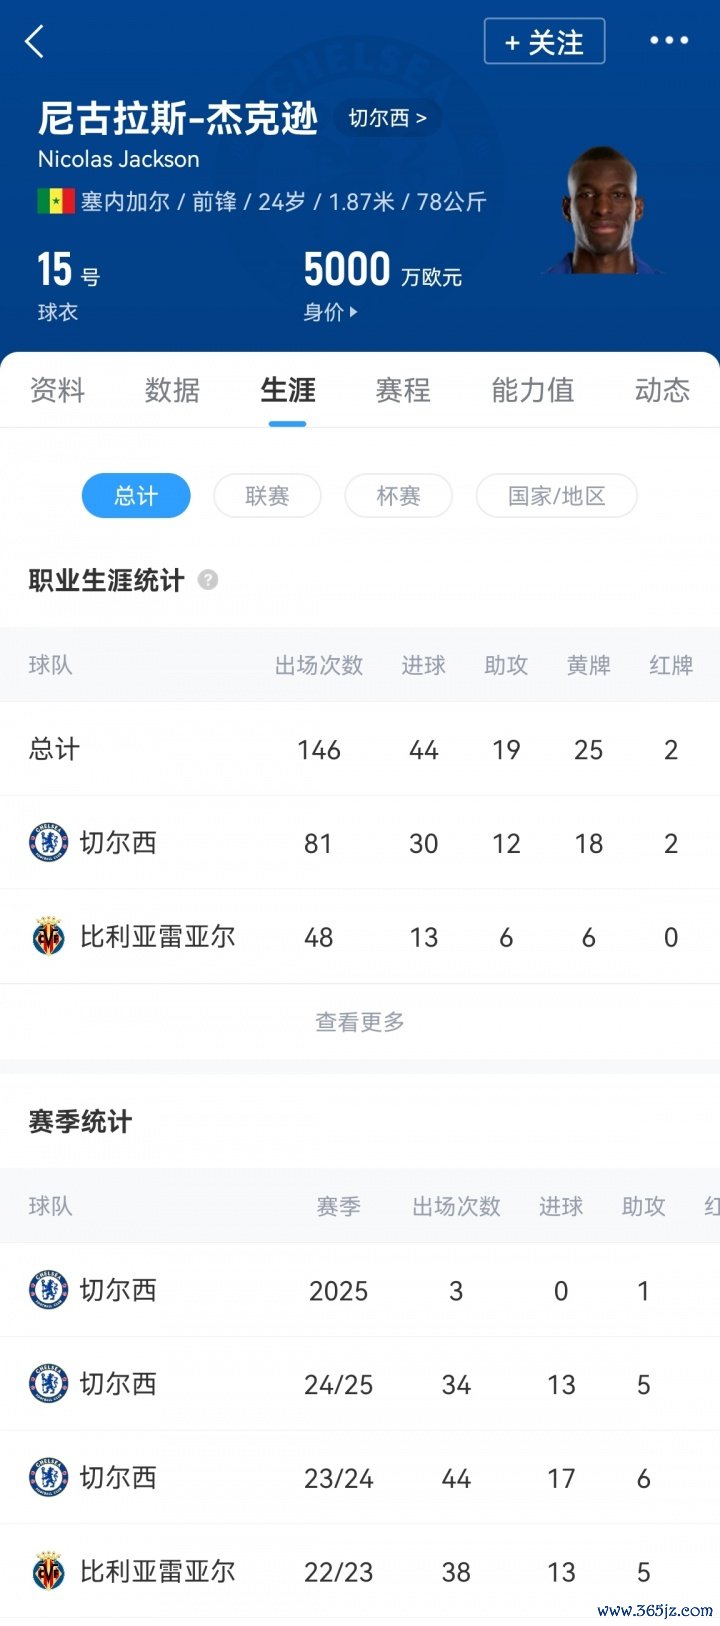Viewport: 720px width, 1626px height.
Task: Follow the player with 关注 button
Action: (x=544, y=42)
